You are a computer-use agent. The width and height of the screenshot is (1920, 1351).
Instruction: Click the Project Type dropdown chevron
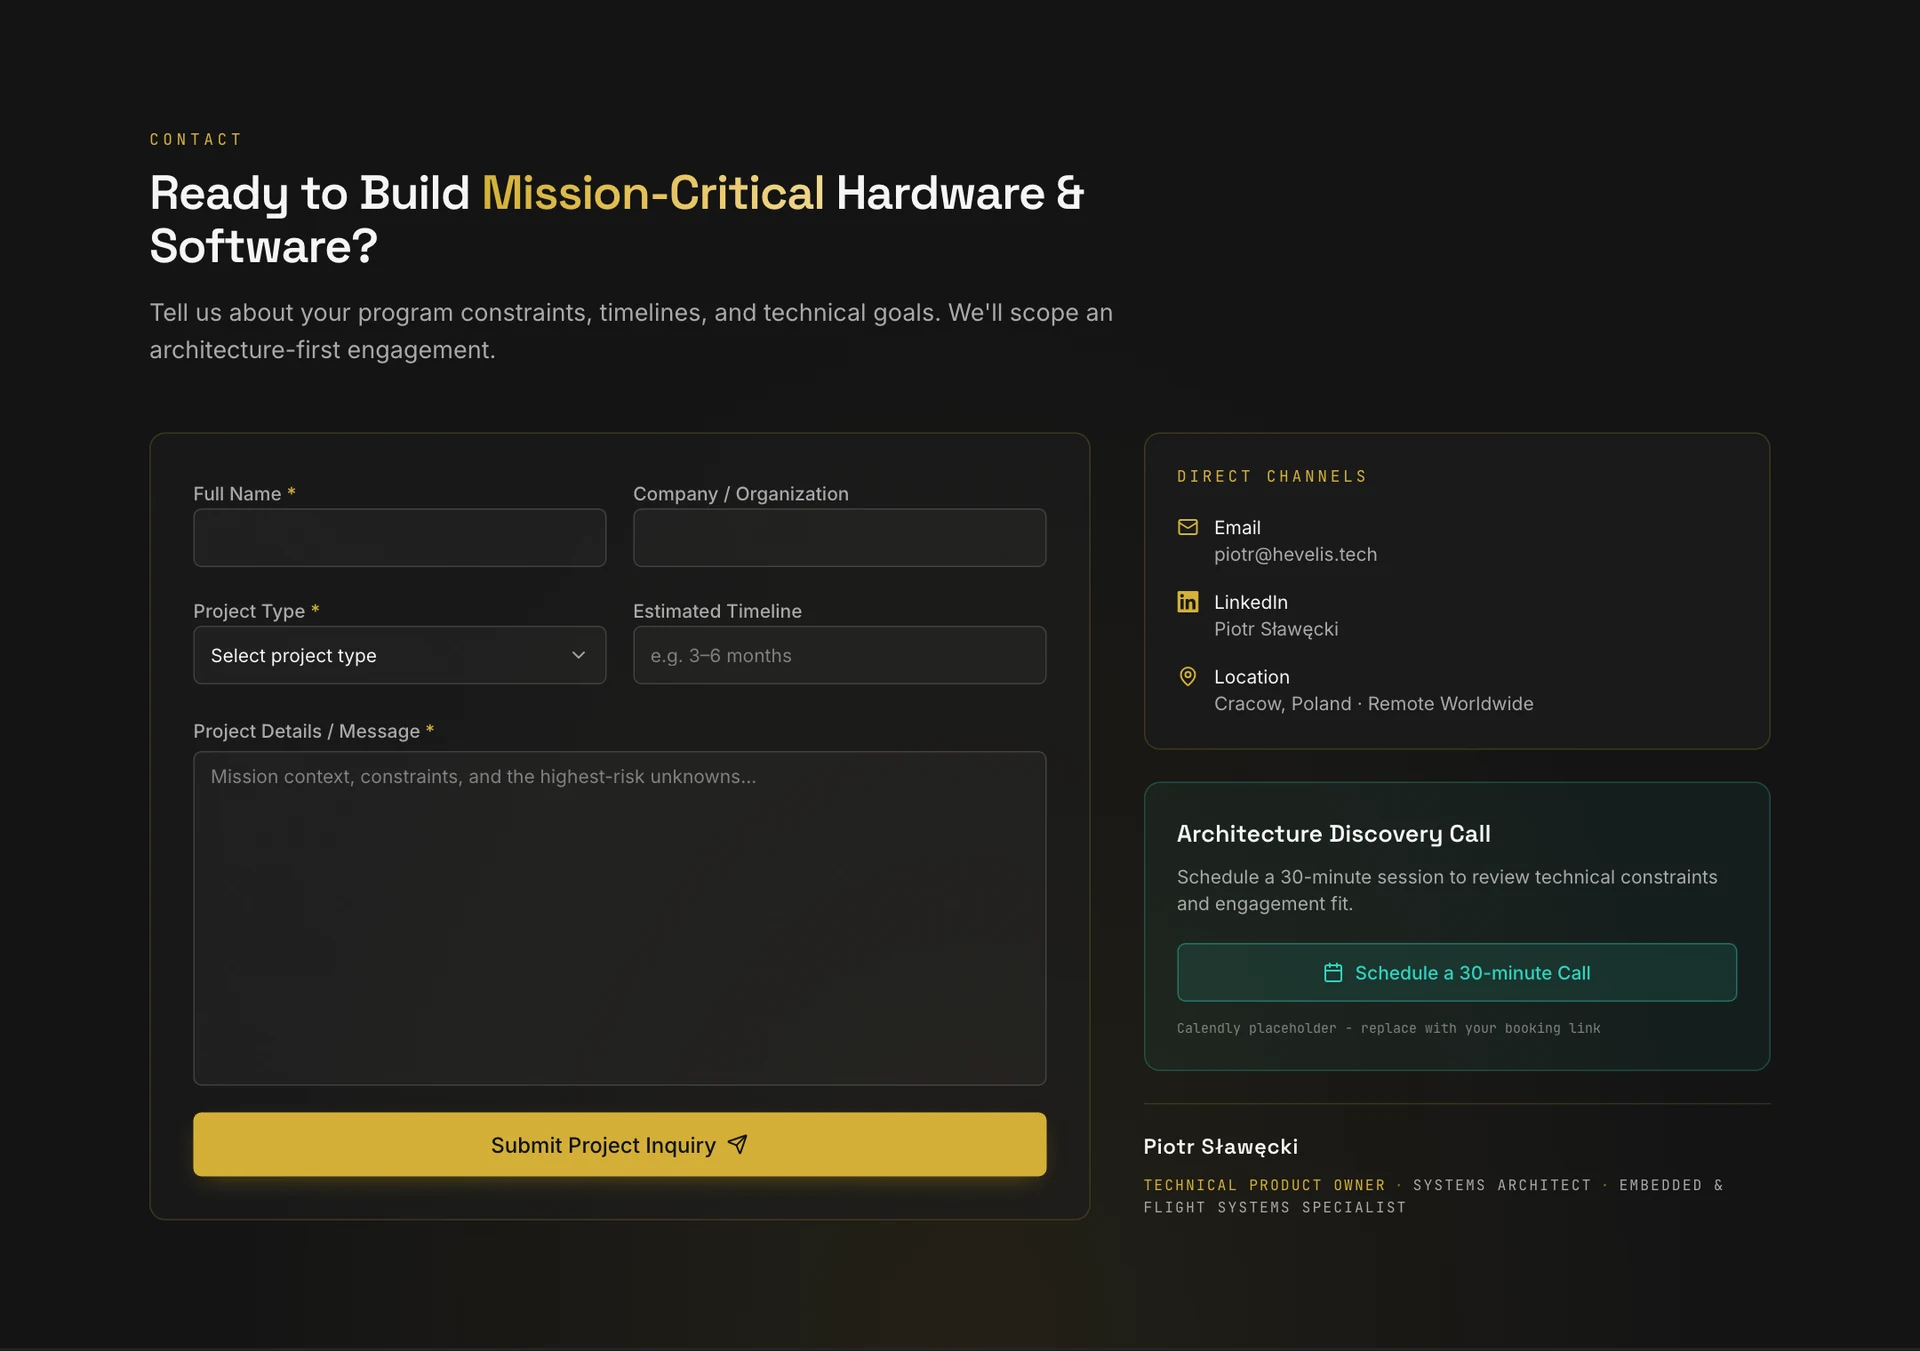(578, 655)
